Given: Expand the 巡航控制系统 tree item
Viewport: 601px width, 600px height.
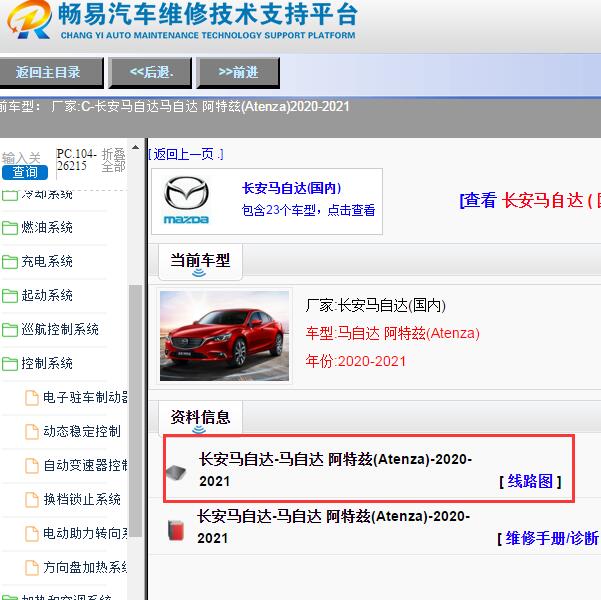Looking at the screenshot, I should tap(60, 329).
